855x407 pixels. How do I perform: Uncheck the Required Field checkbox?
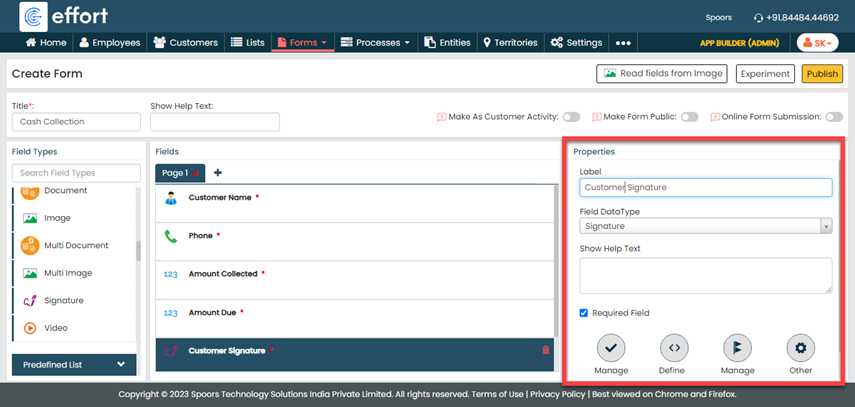584,313
